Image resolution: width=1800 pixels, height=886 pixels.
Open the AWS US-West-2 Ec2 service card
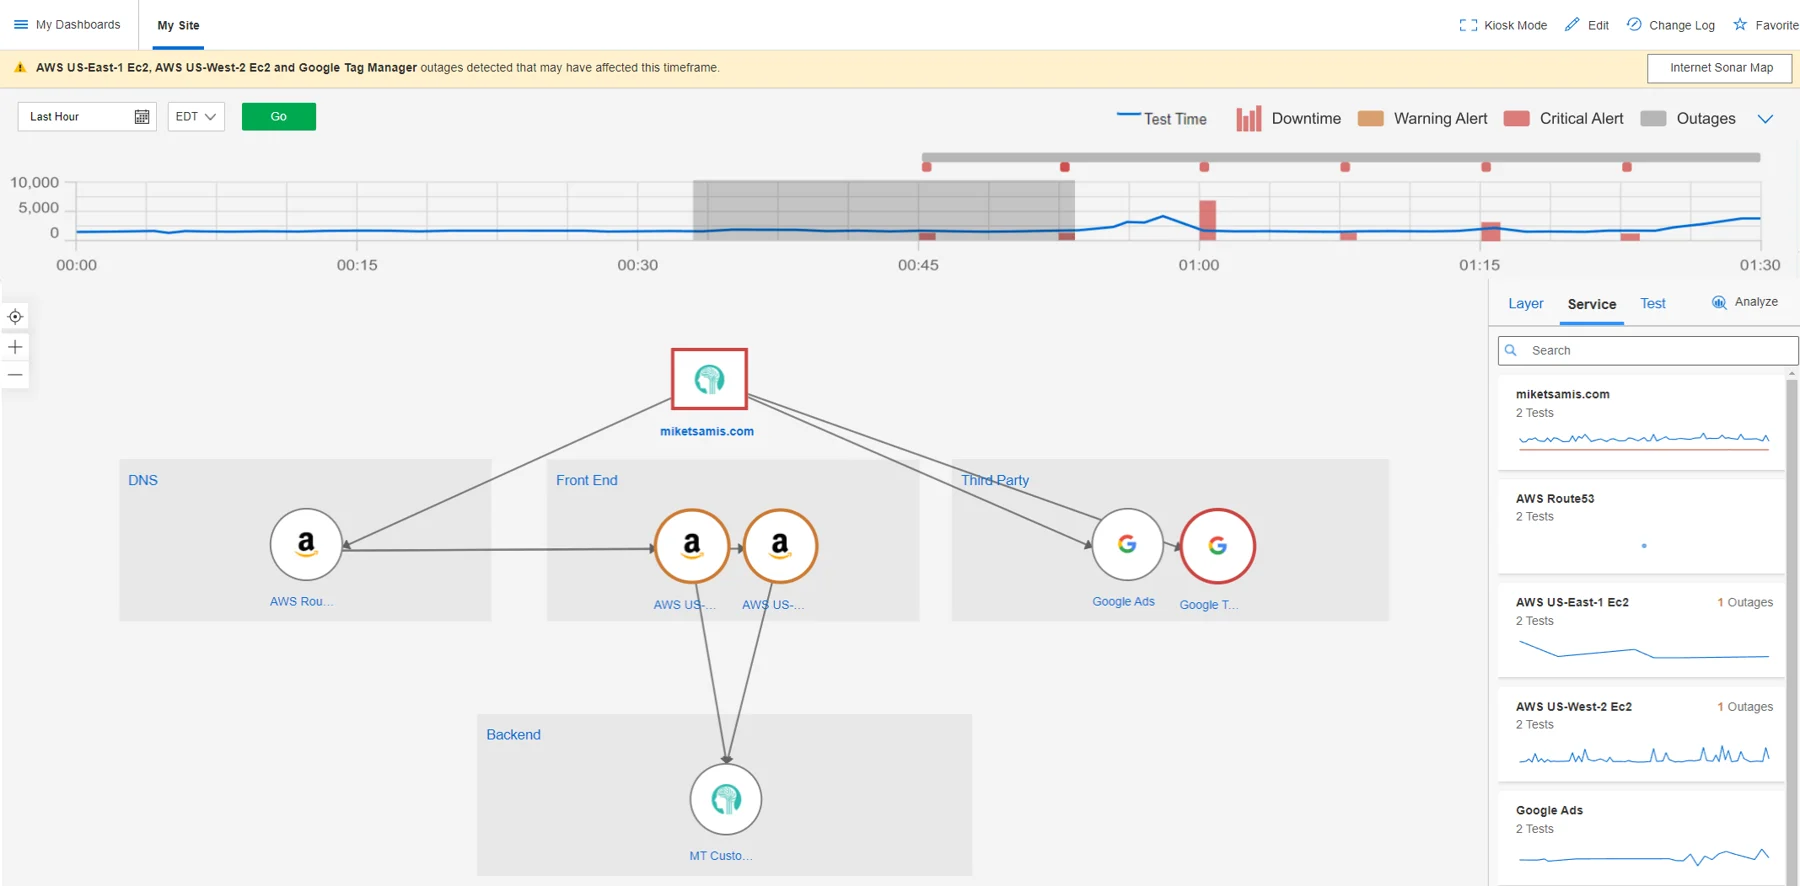(1641, 735)
